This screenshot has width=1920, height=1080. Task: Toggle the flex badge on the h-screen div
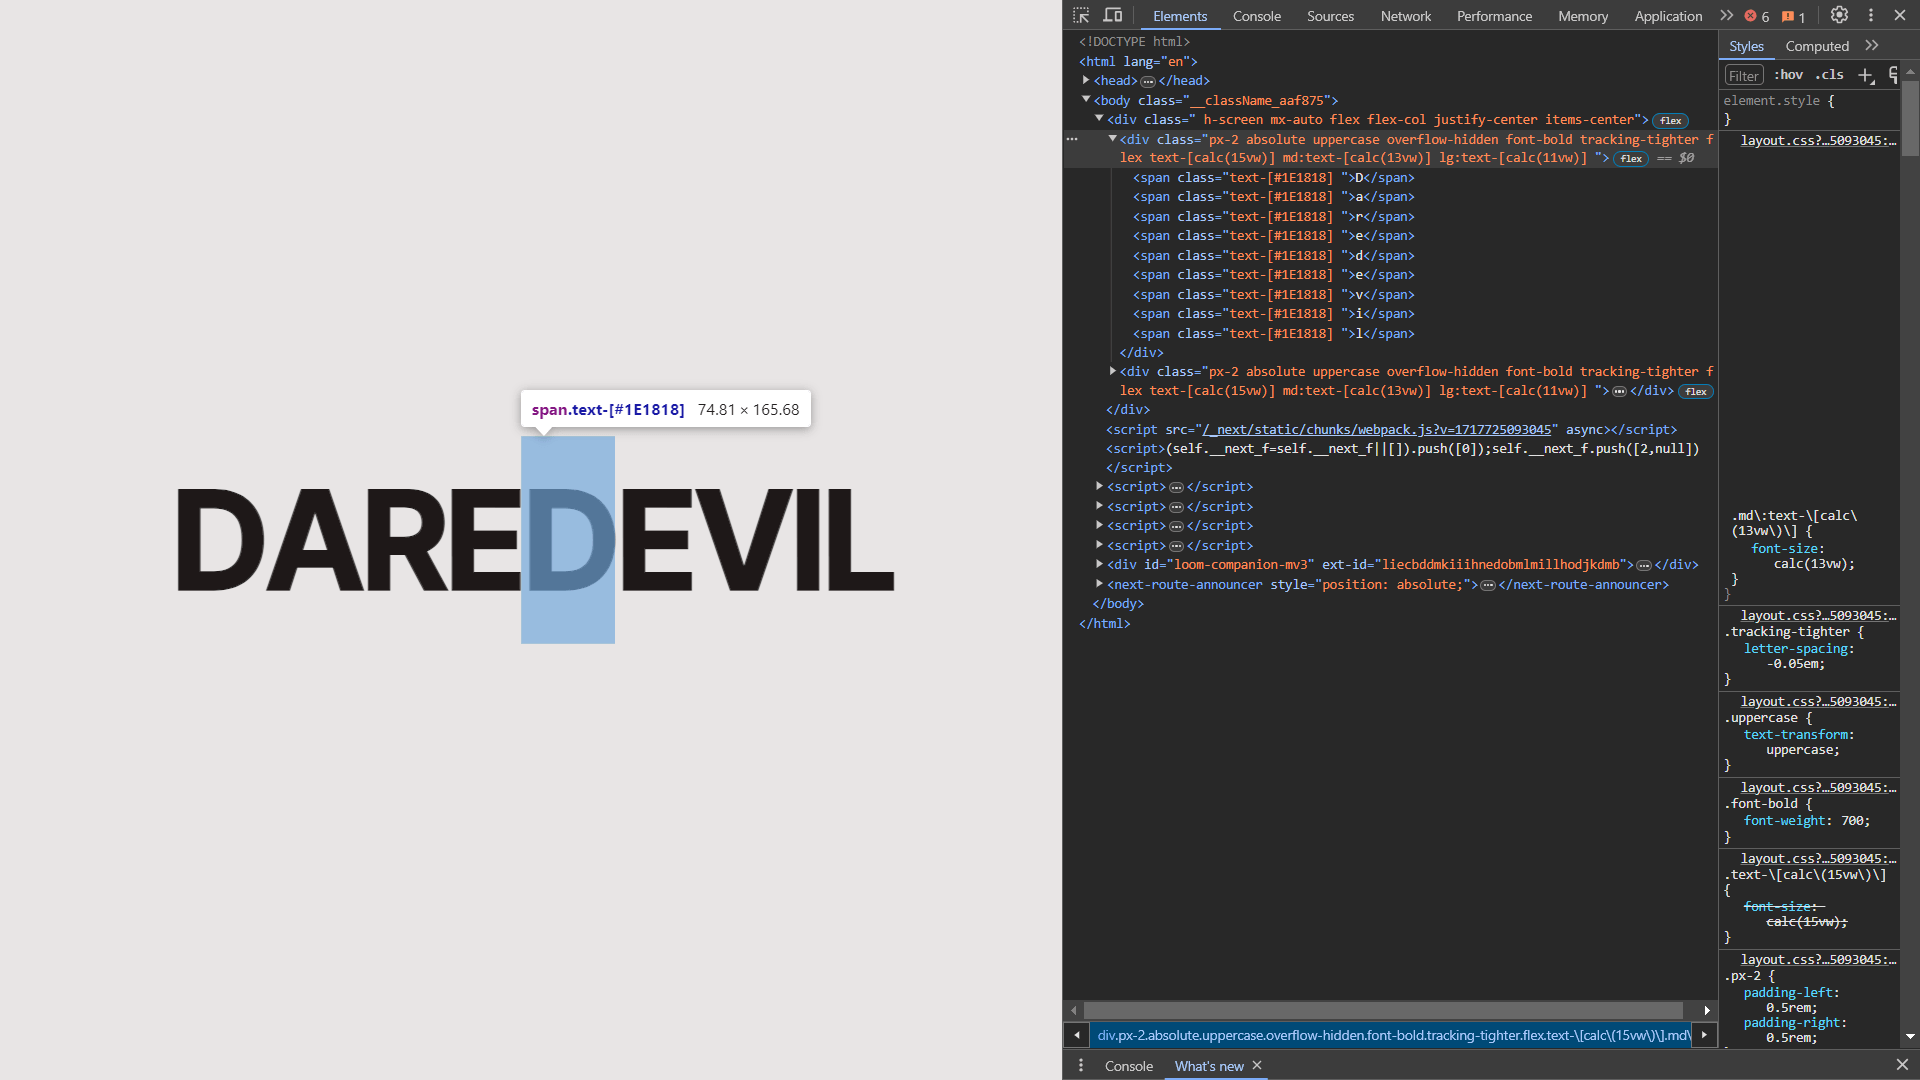[1670, 120]
